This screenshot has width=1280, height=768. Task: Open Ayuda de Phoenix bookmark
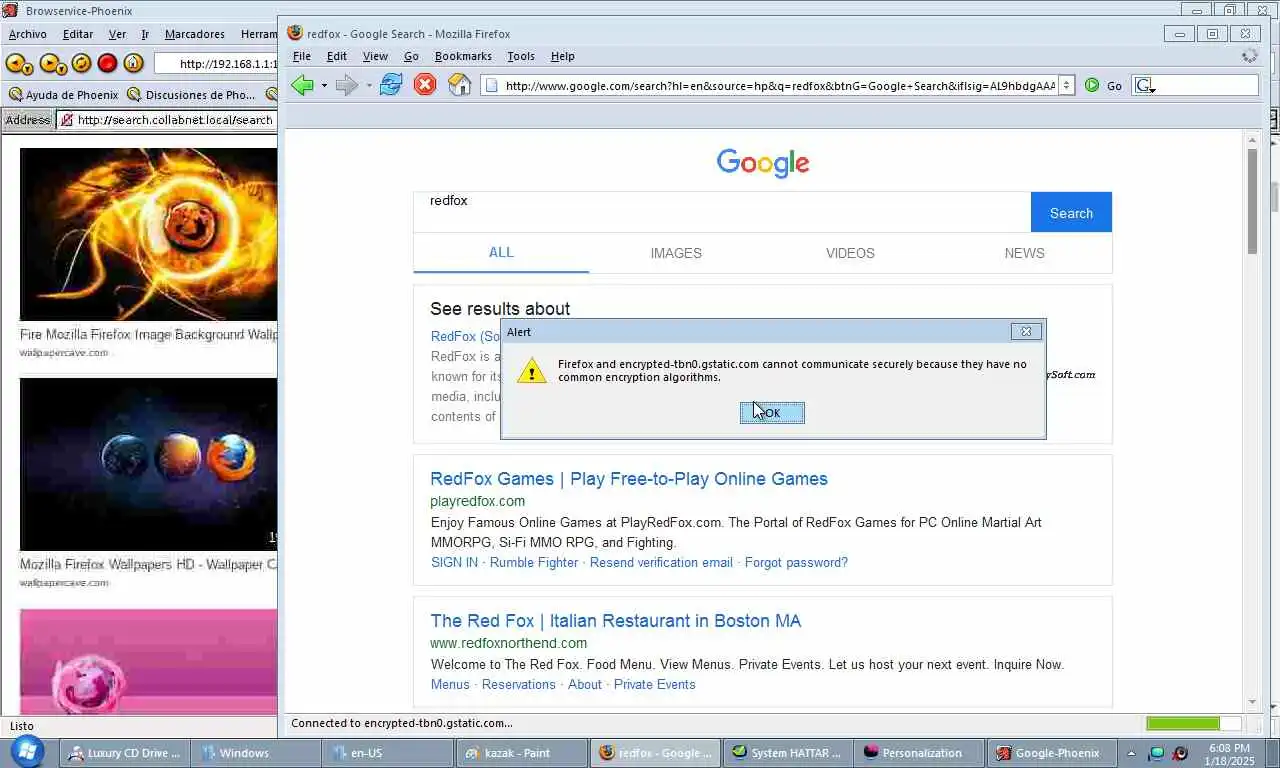pyautogui.click(x=63, y=95)
